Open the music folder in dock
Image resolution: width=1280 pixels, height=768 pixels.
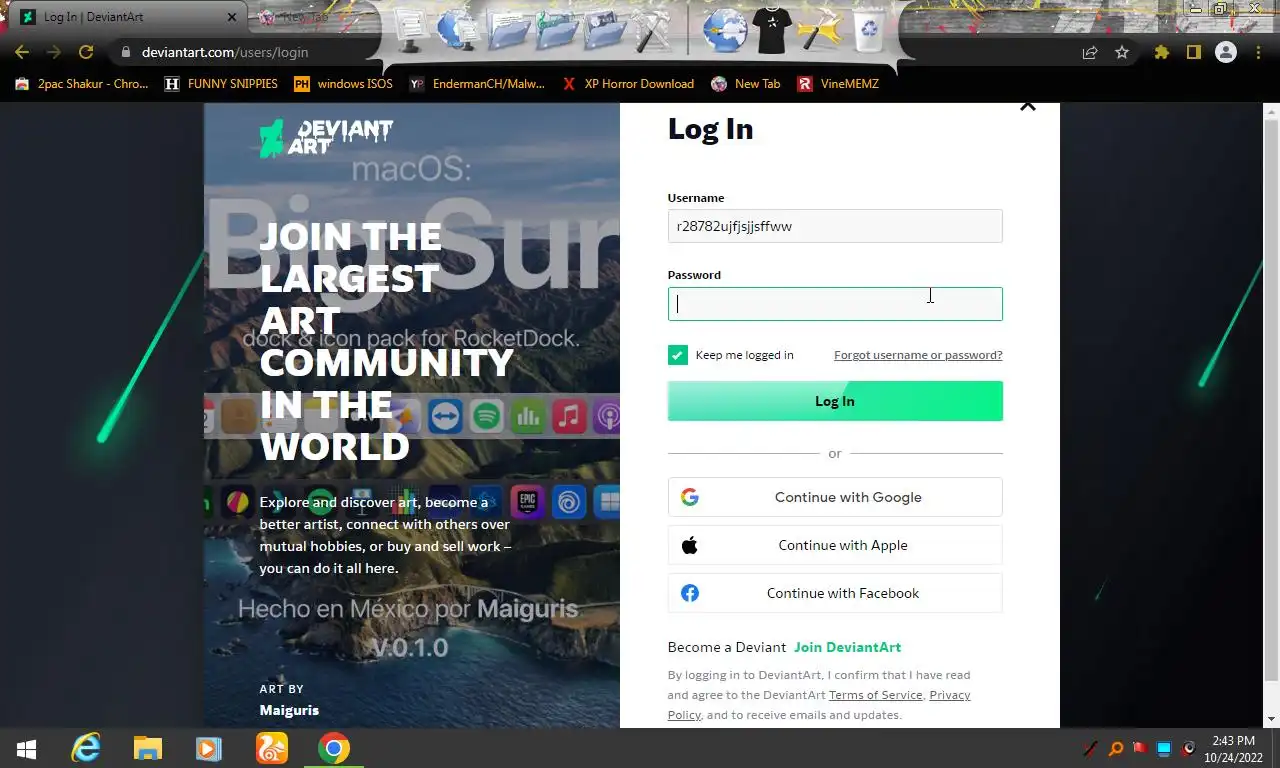pos(557,30)
